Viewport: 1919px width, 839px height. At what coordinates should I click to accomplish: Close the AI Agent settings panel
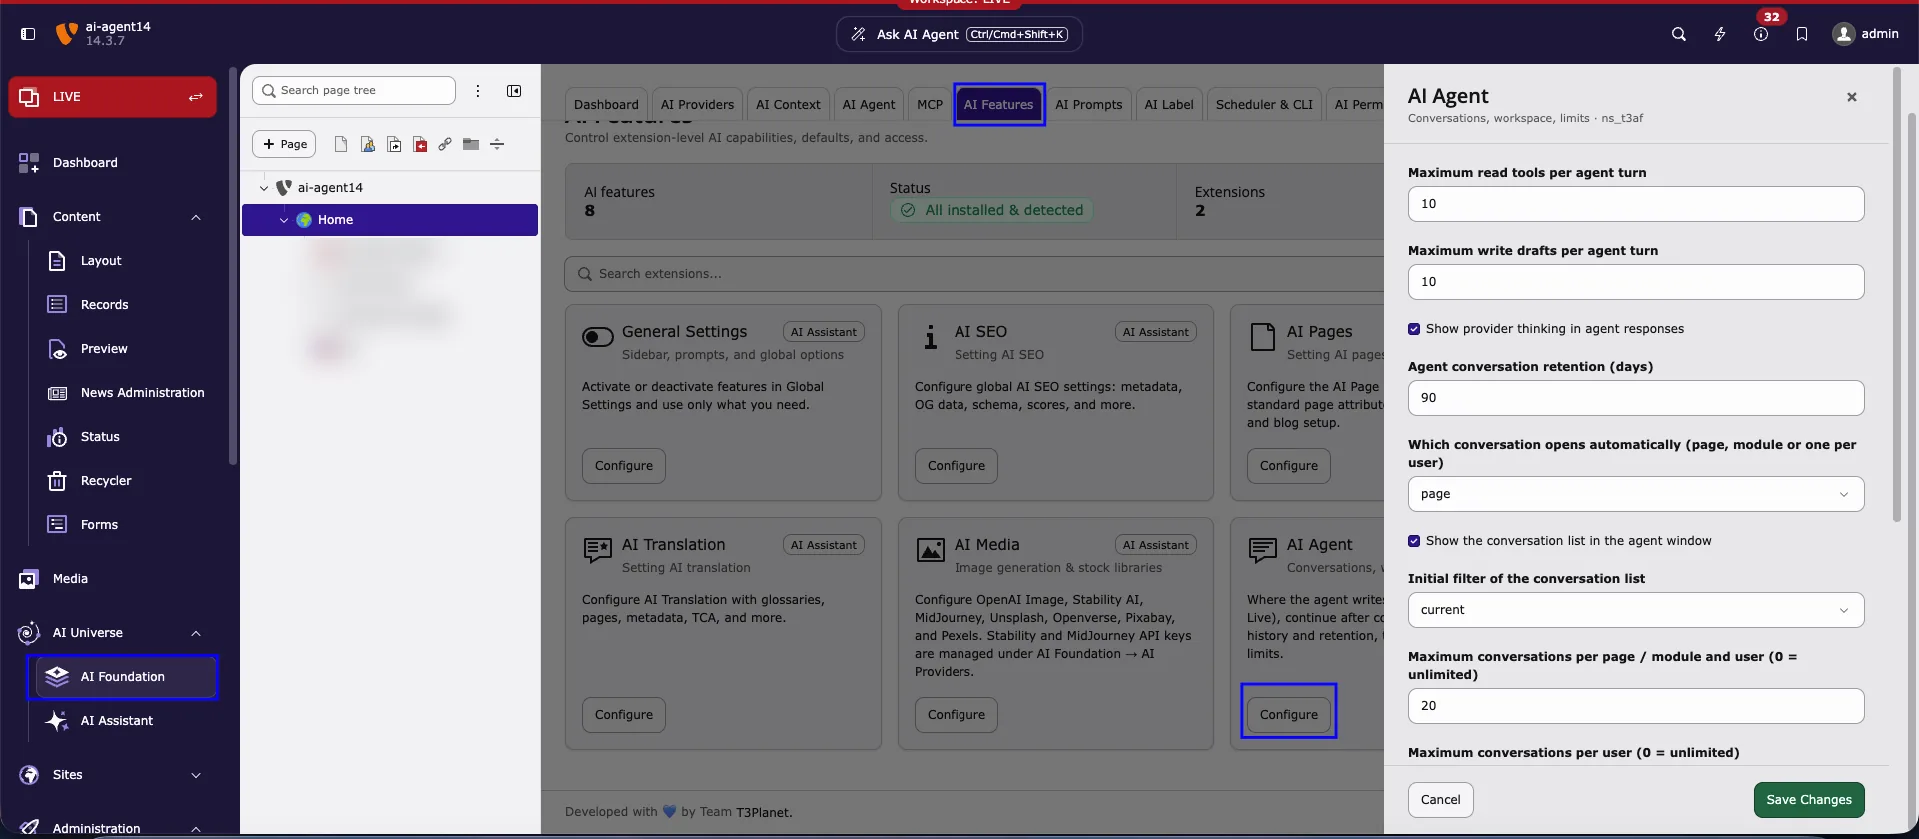[1852, 97]
